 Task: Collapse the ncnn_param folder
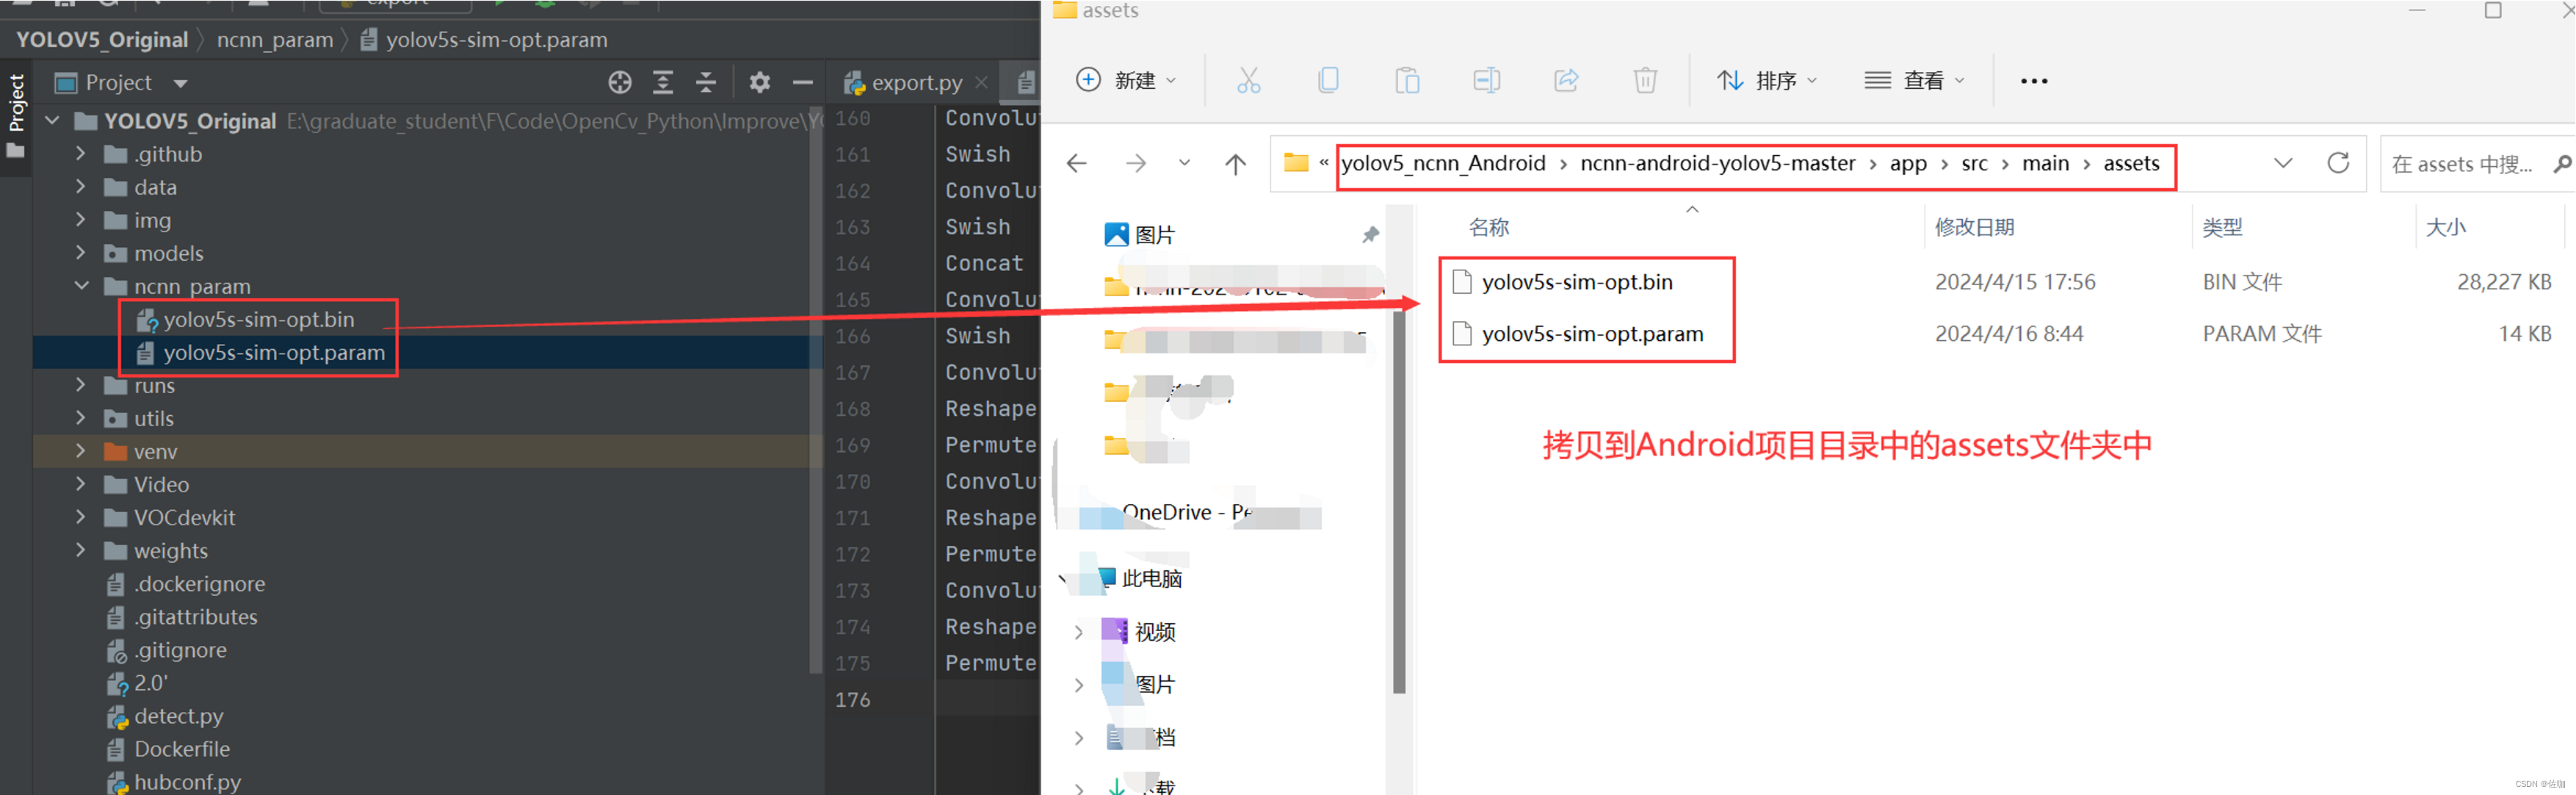coord(81,286)
